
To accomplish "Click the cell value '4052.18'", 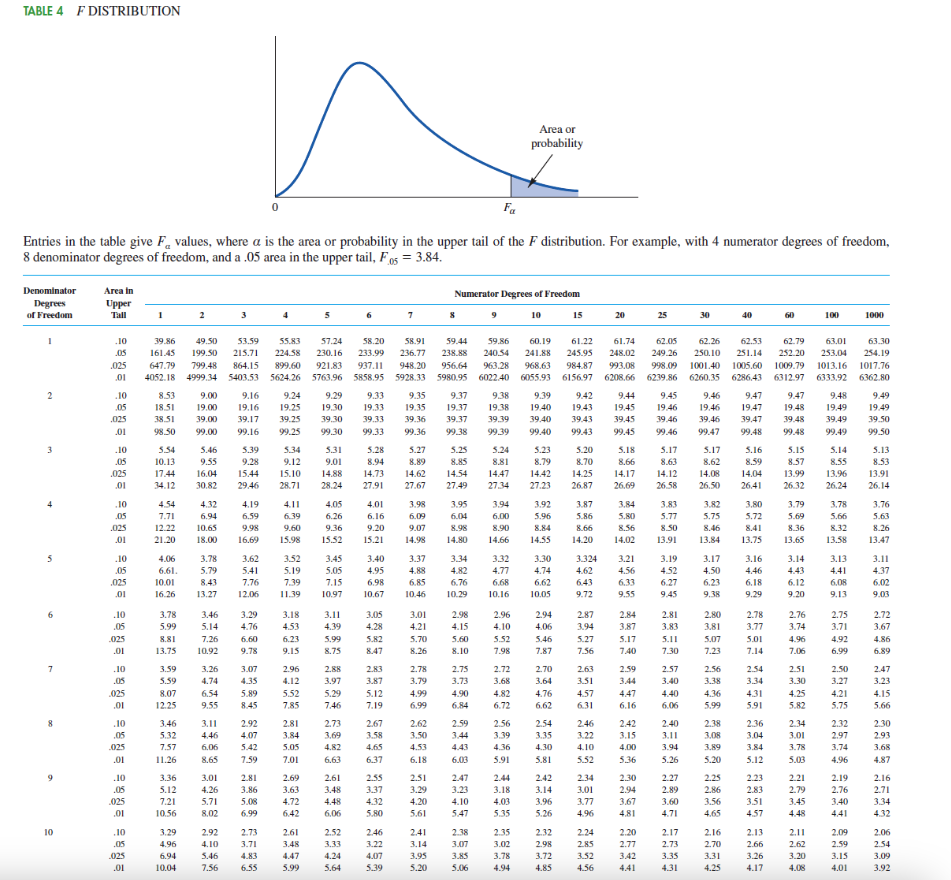I will (x=160, y=377).
